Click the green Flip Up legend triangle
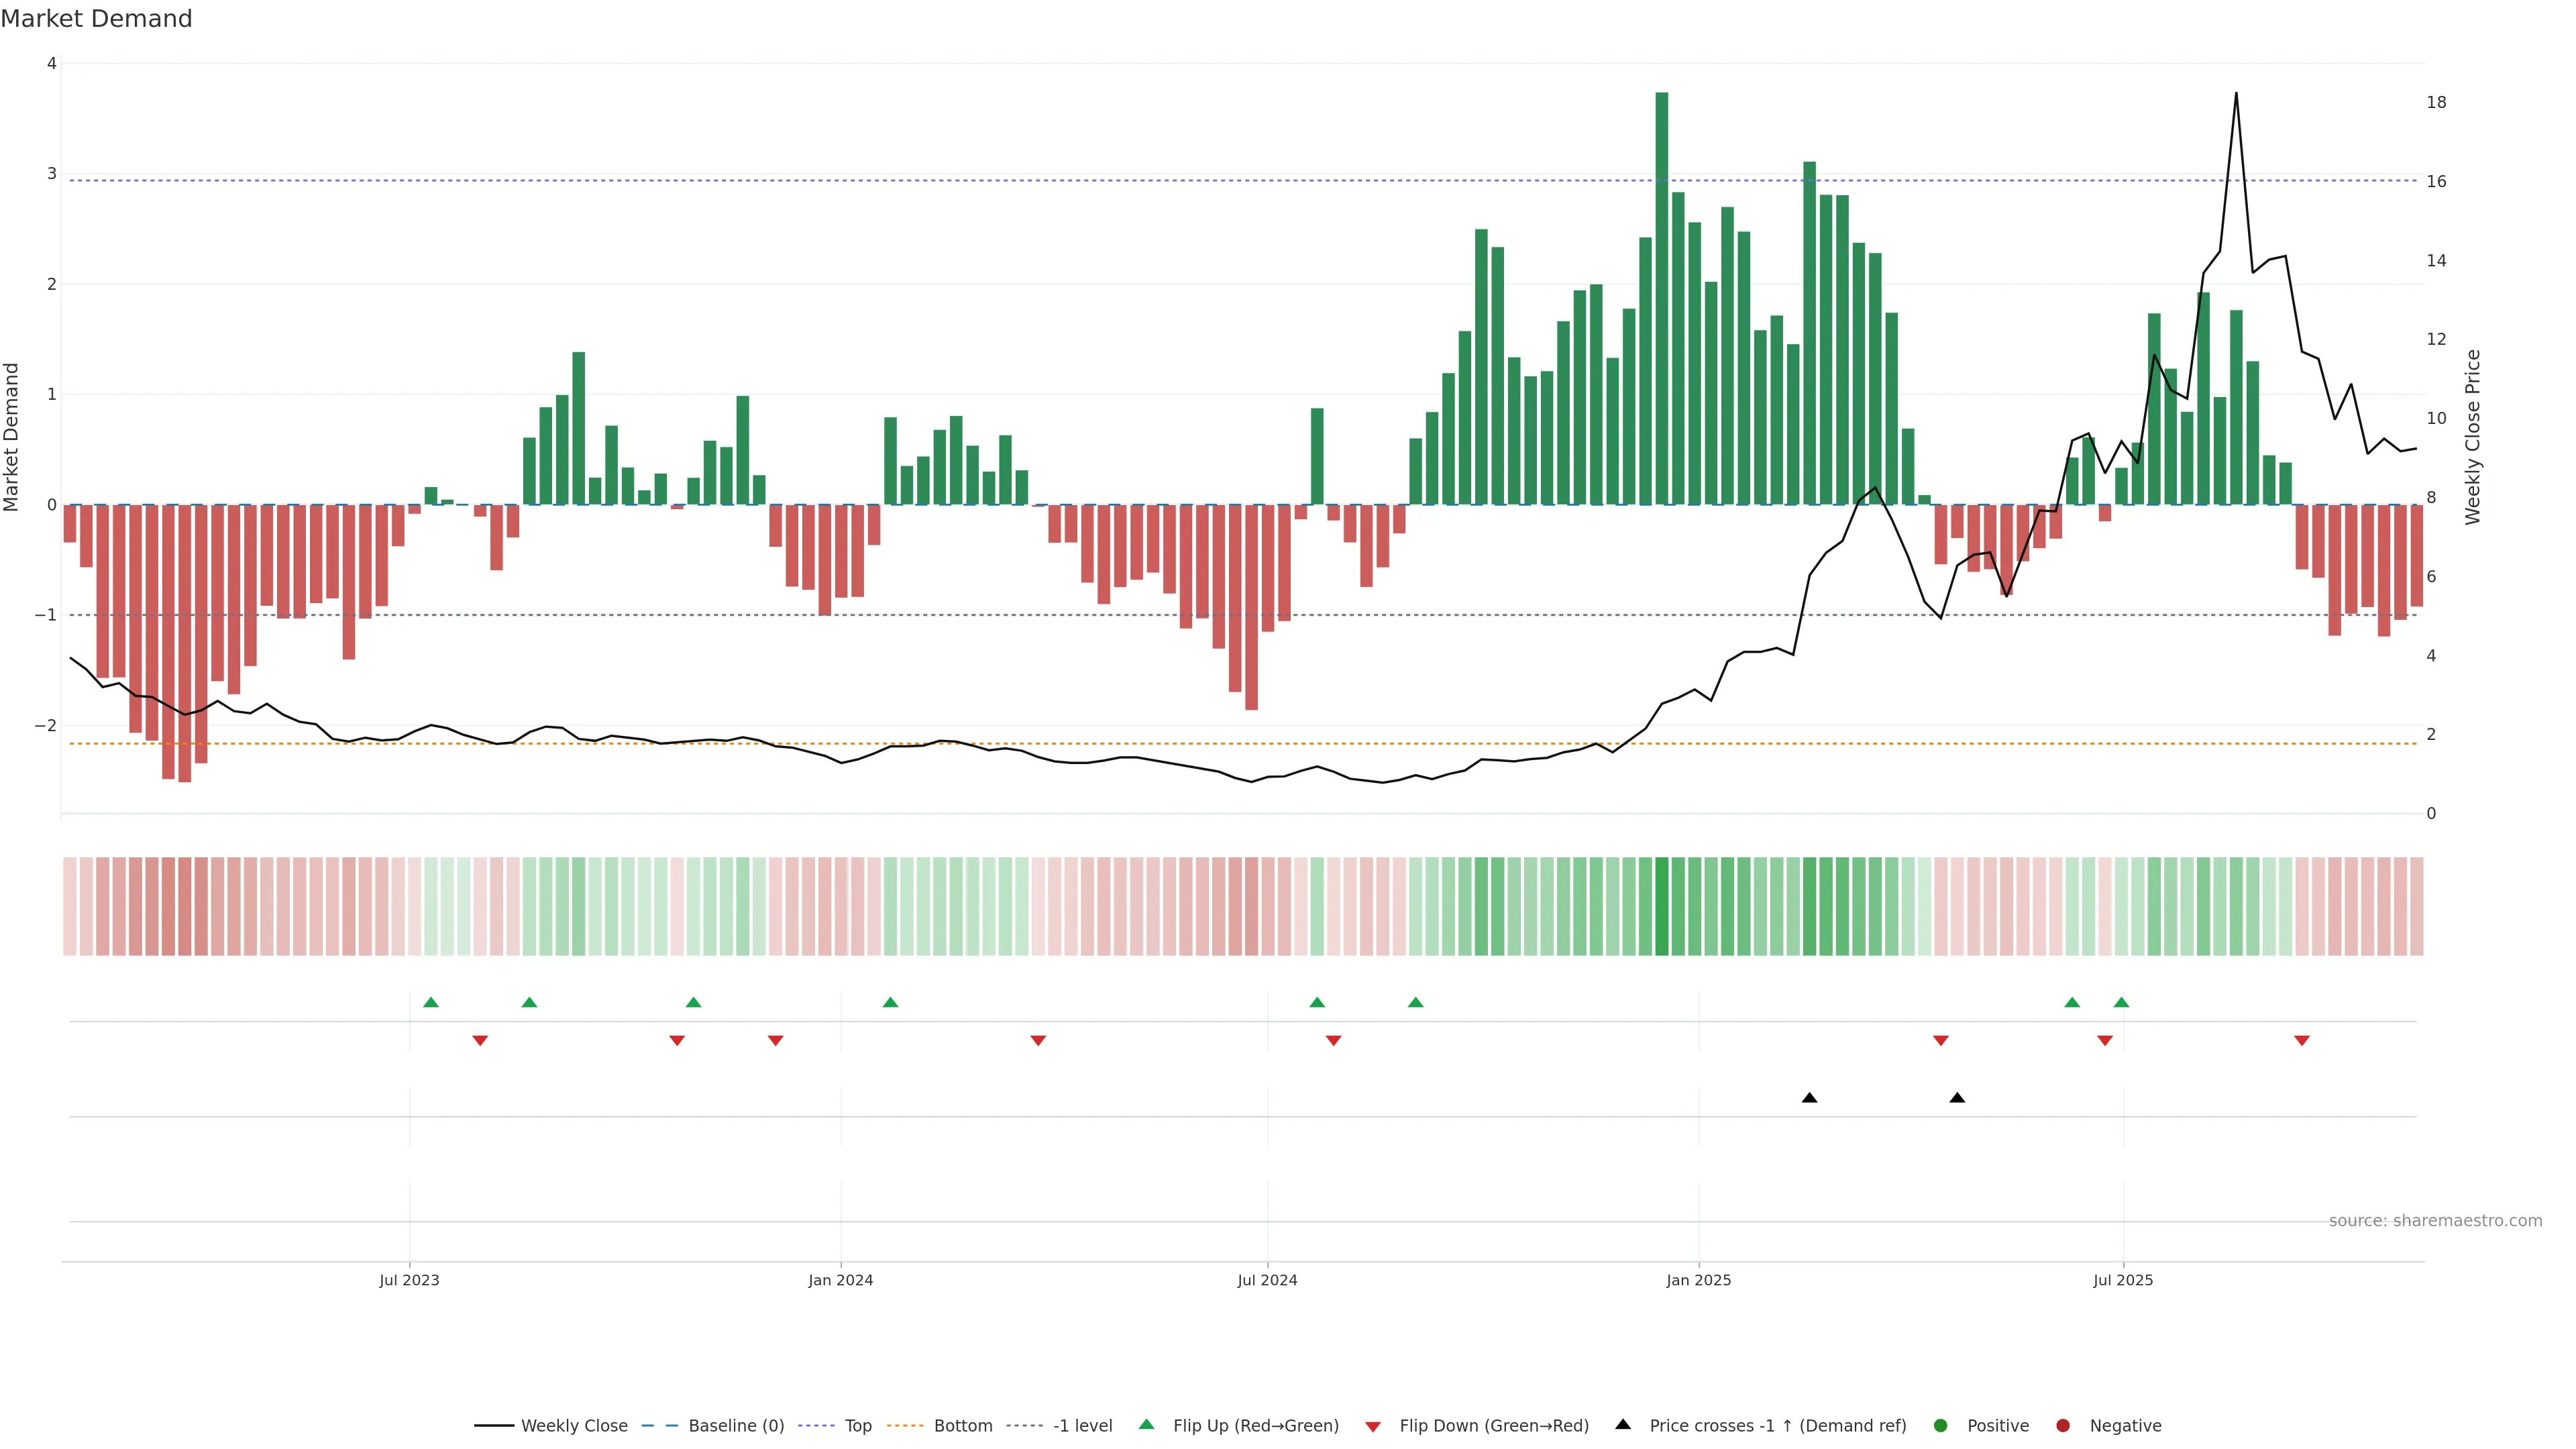2576x1449 pixels. point(1146,1424)
